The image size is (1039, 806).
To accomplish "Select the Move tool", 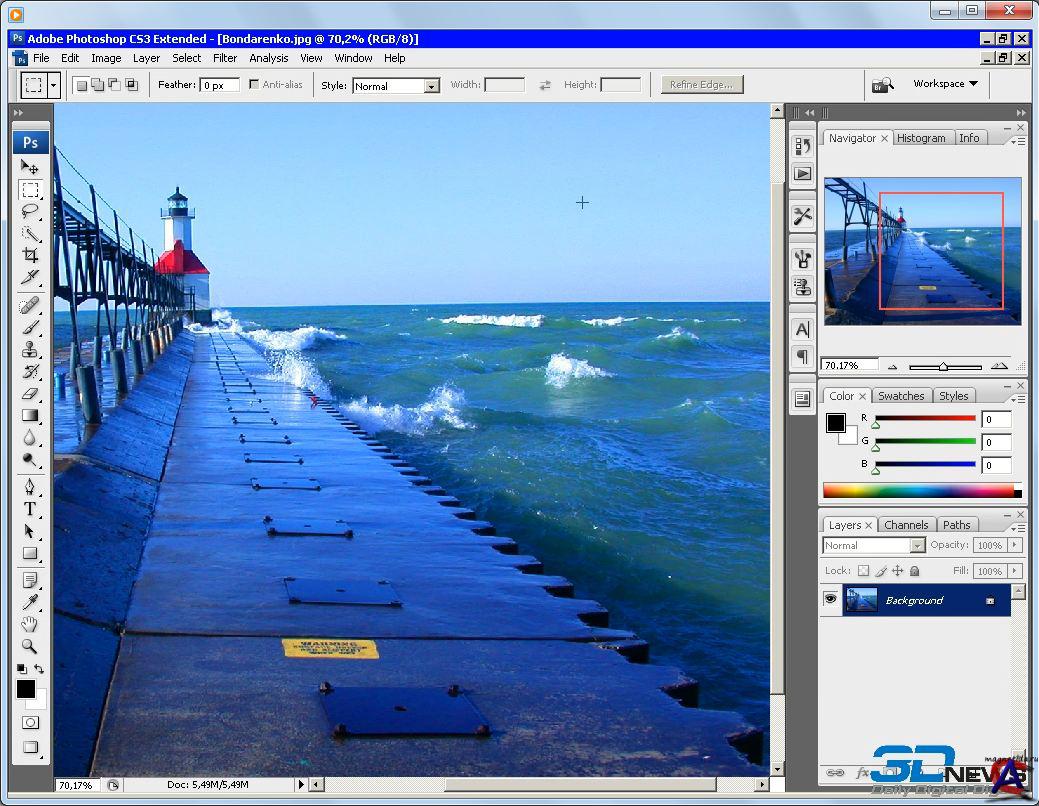I will point(30,167).
